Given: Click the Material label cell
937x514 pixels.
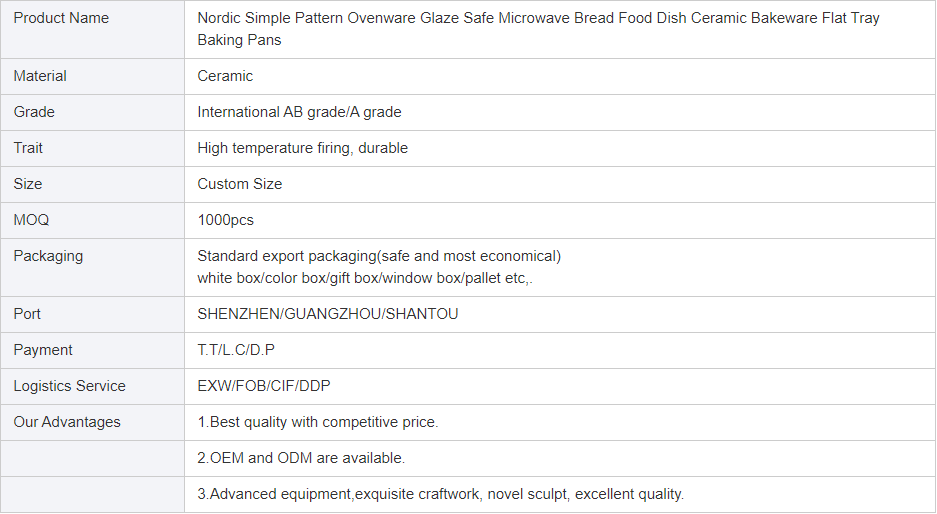Looking at the screenshot, I should [93, 77].
